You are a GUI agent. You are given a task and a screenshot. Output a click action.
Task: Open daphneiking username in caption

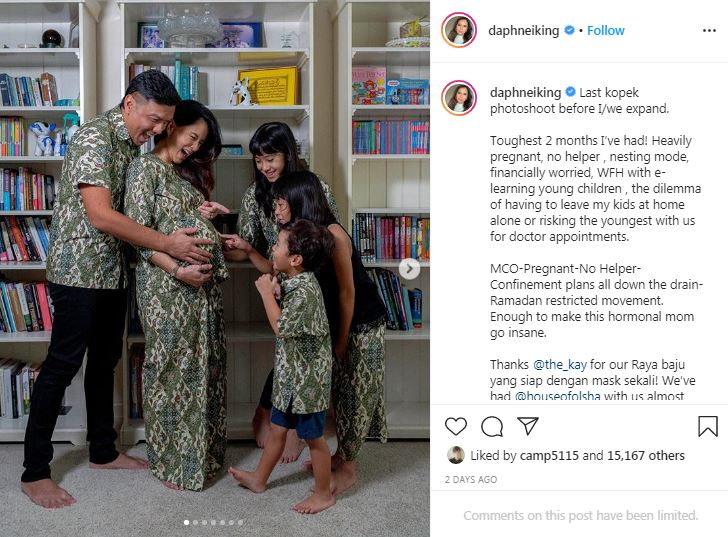point(525,92)
